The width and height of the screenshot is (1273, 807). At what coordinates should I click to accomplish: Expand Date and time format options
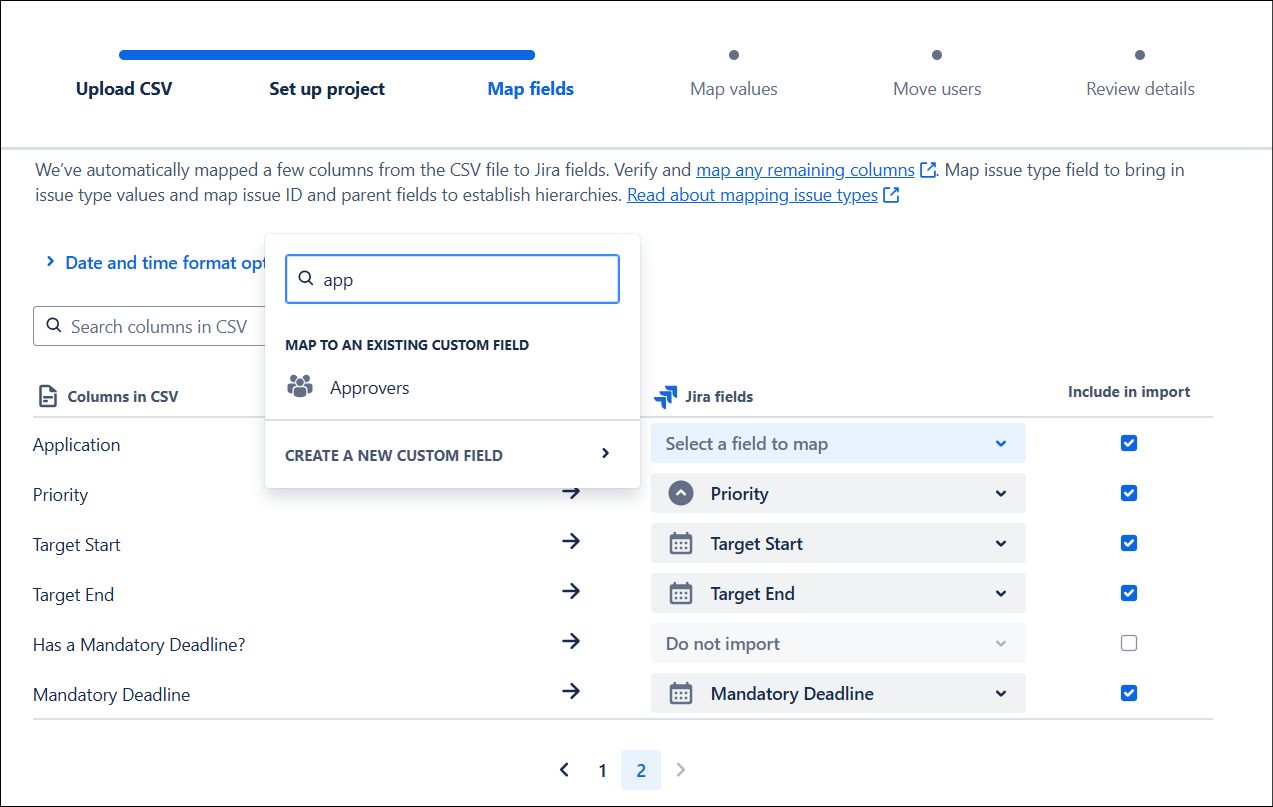[x=155, y=263]
